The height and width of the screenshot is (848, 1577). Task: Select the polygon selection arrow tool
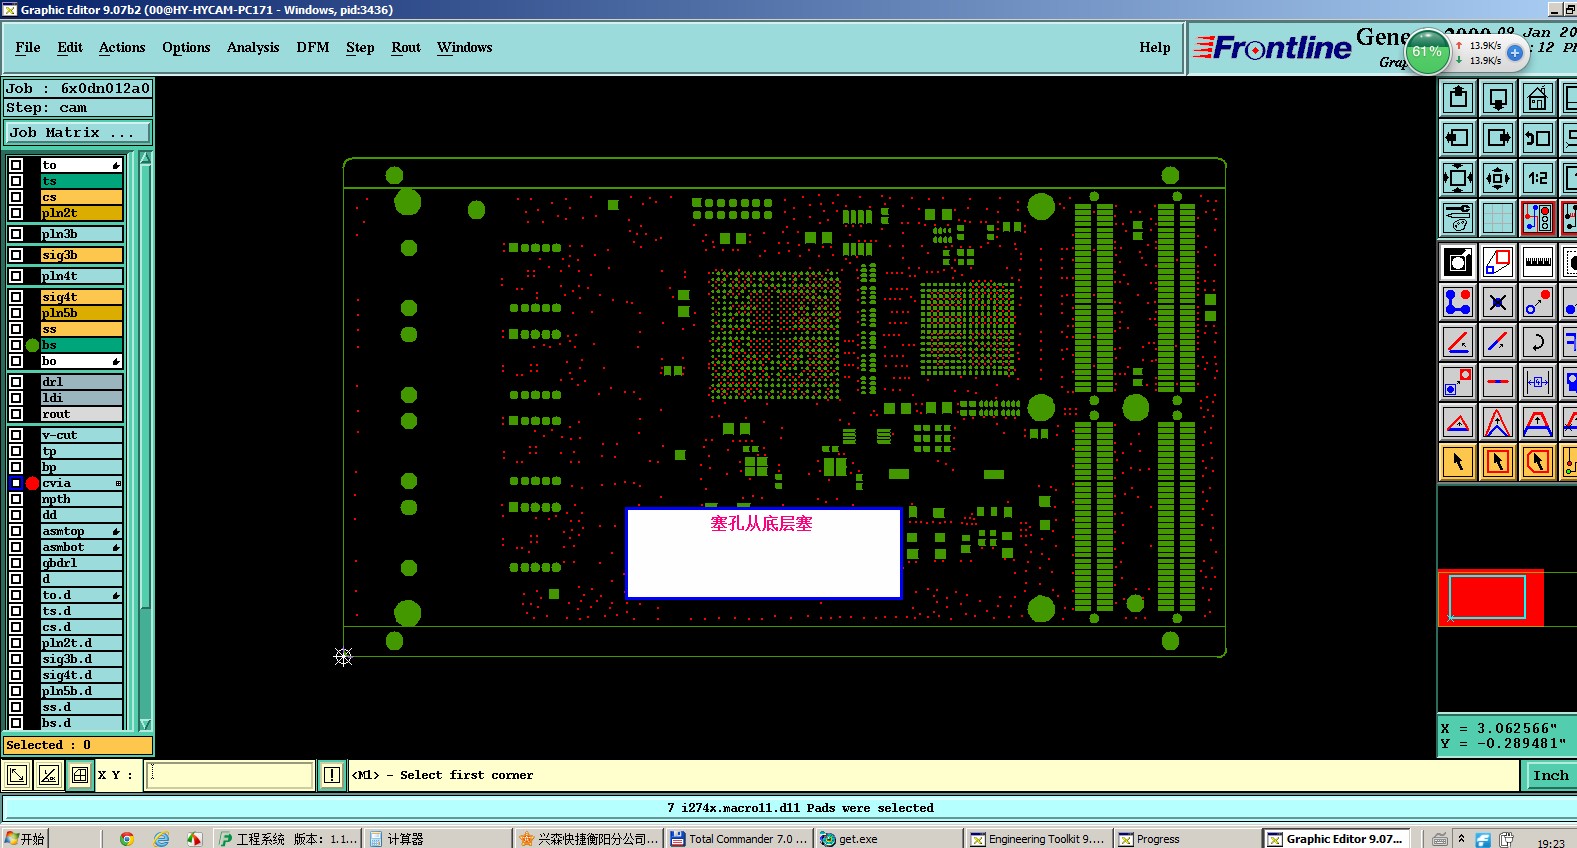point(1538,462)
